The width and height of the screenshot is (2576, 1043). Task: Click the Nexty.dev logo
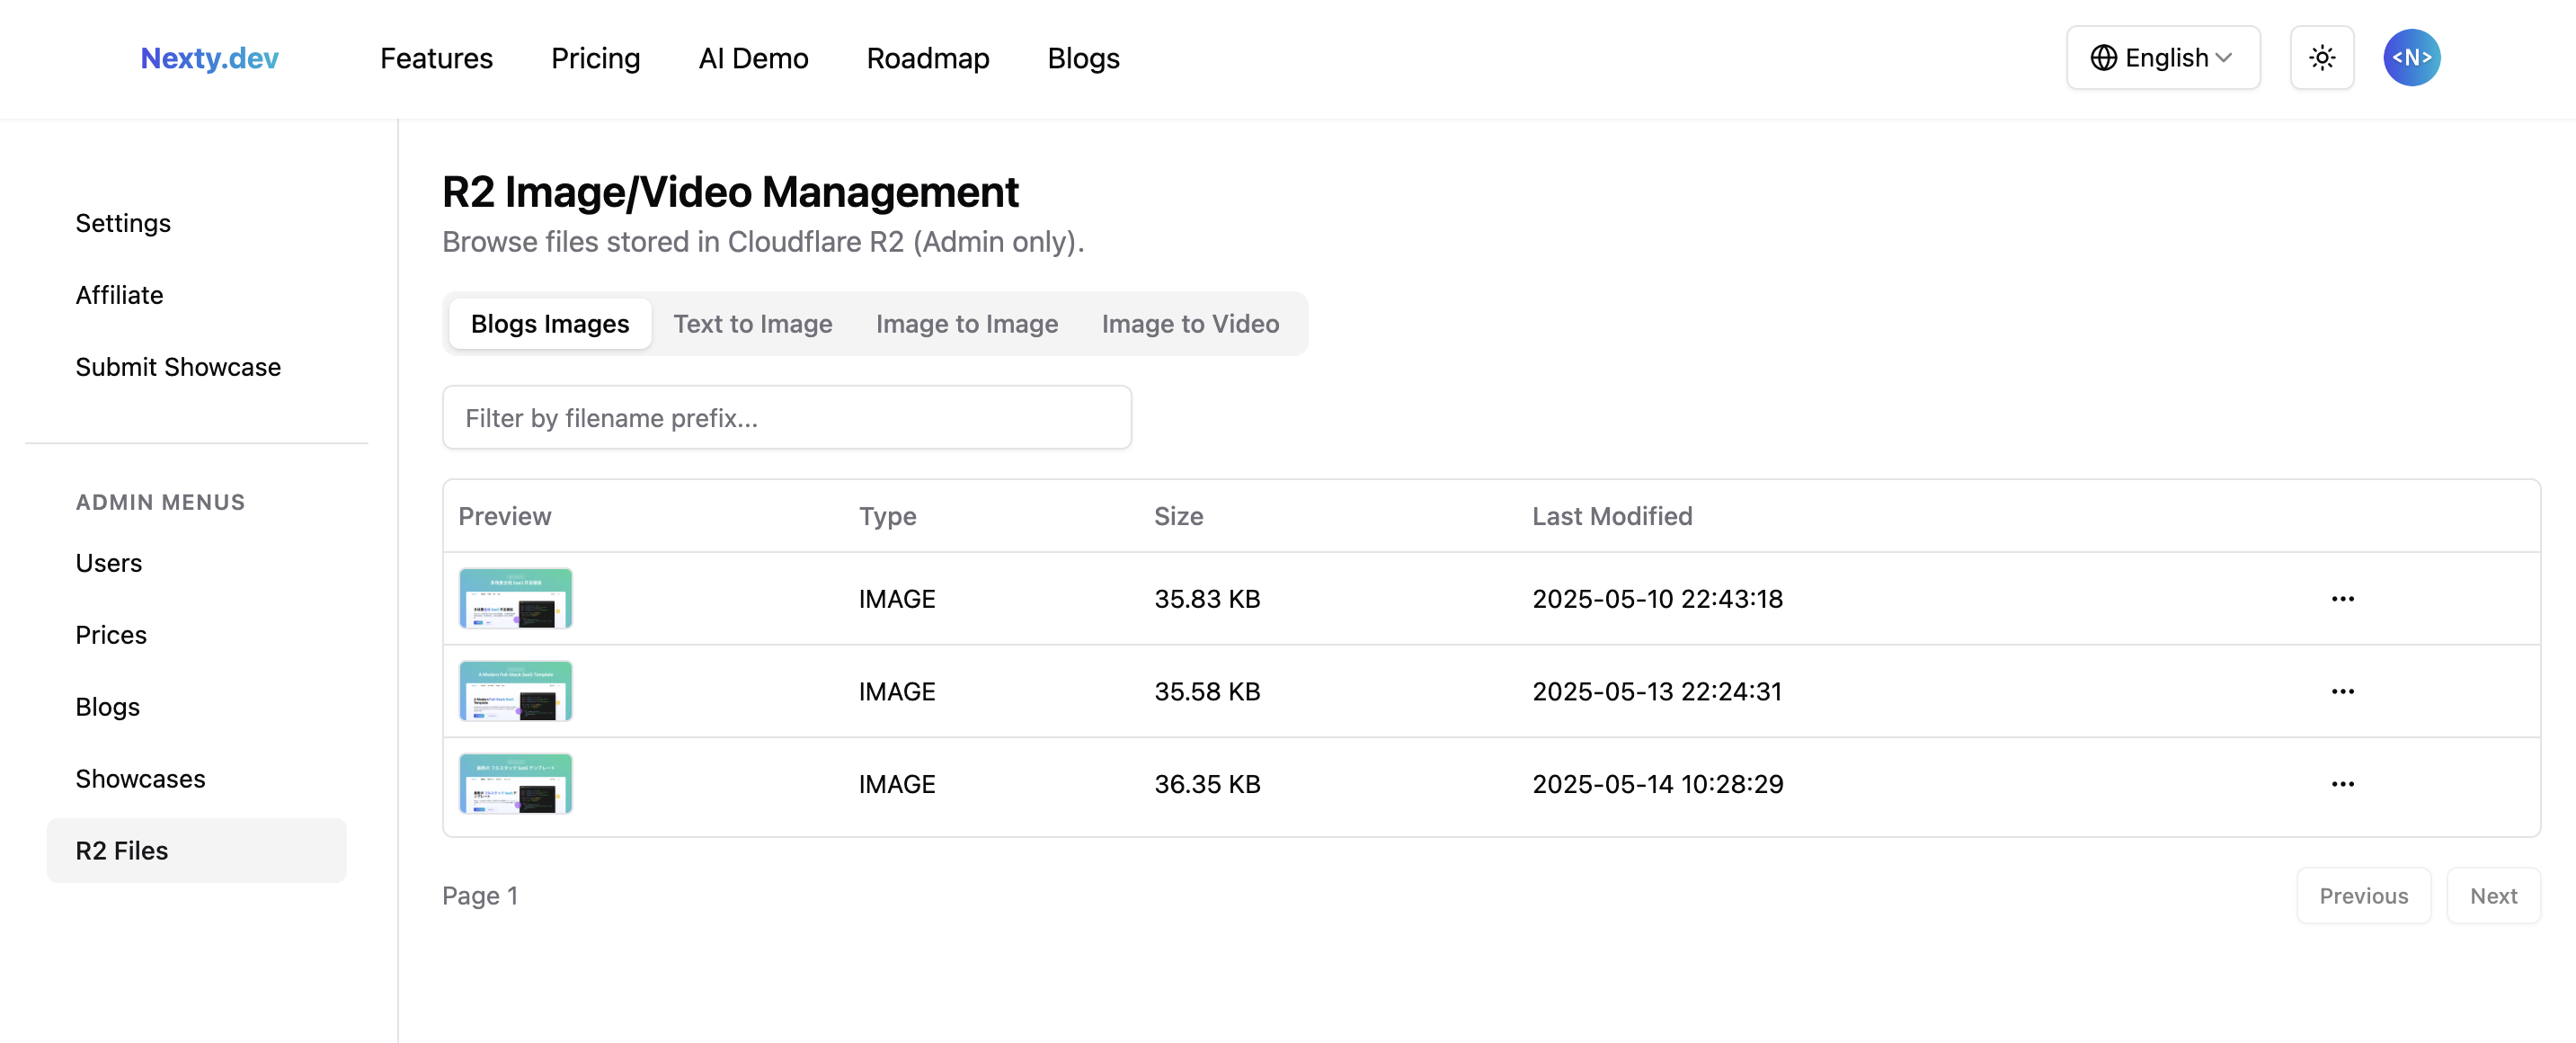[x=209, y=58]
